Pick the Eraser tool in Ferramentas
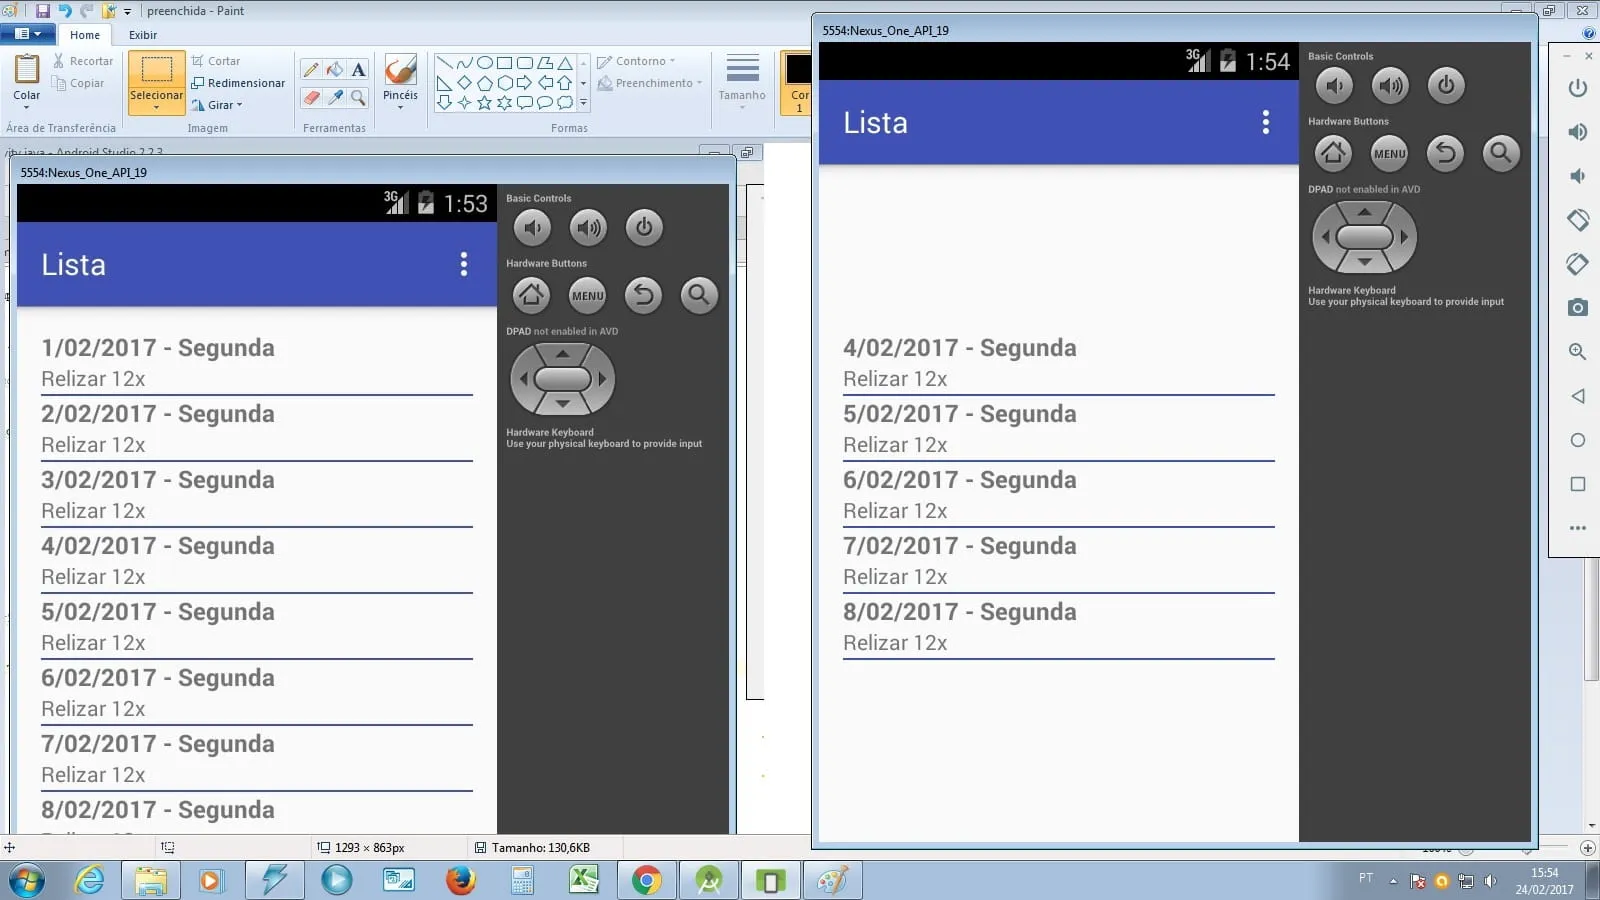 click(311, 97)
